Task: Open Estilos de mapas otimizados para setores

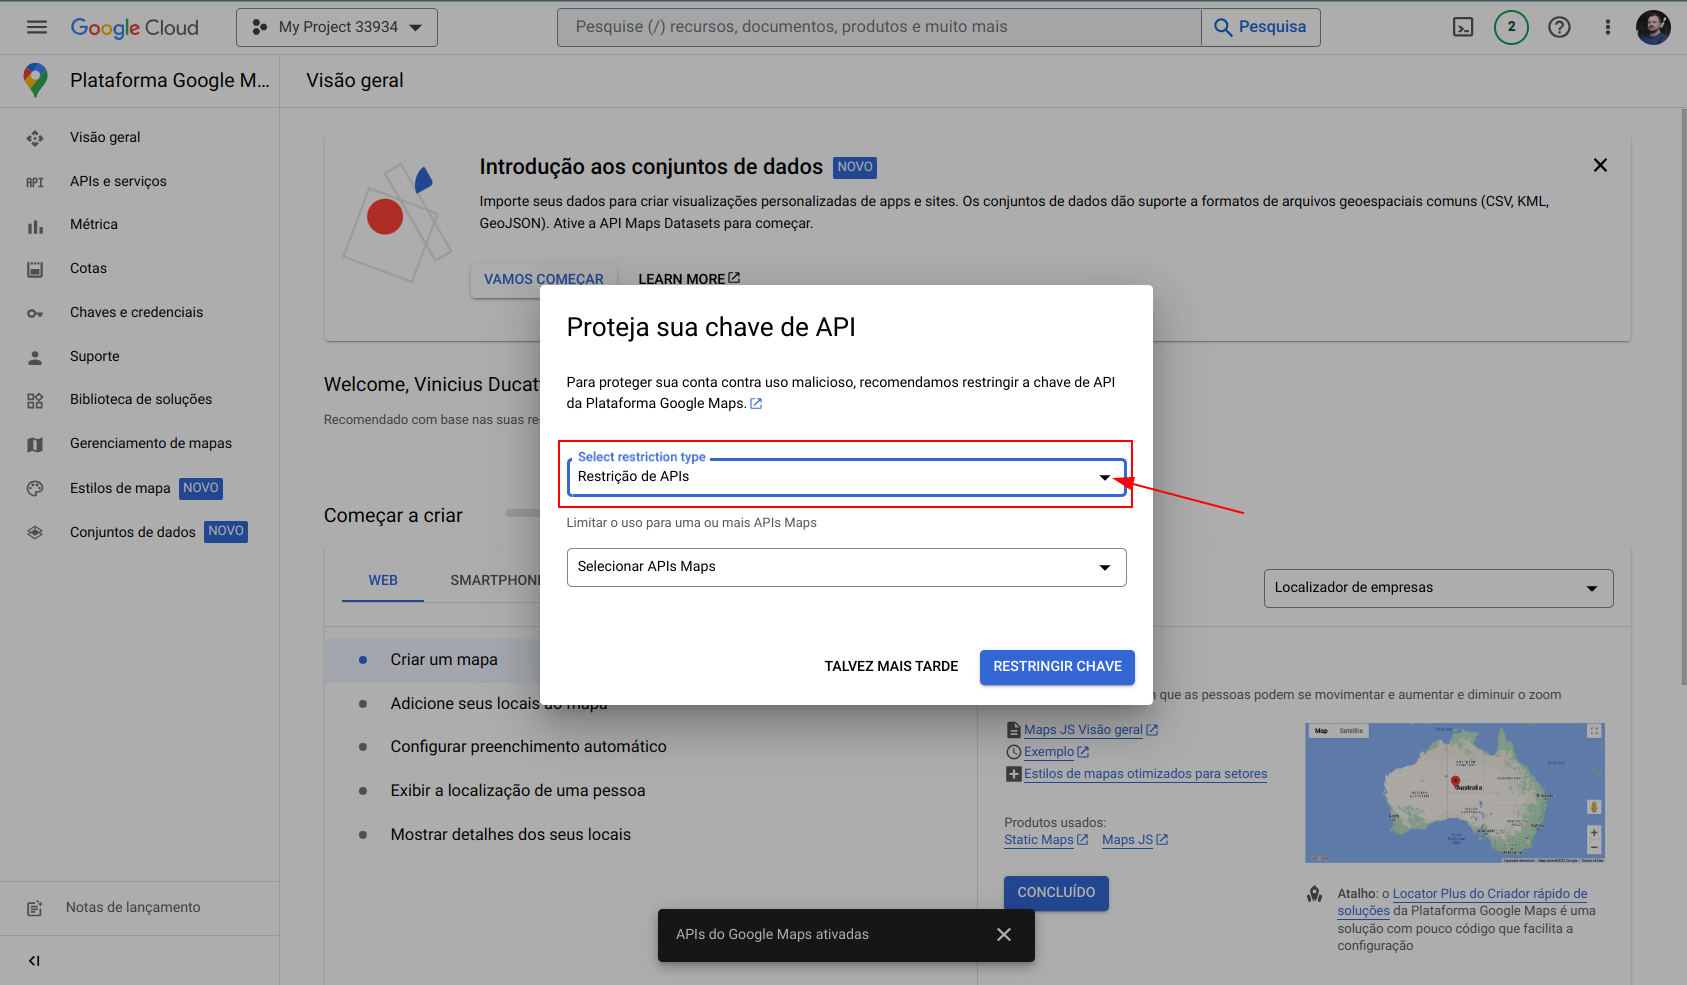Action: tap(1145, 774)
